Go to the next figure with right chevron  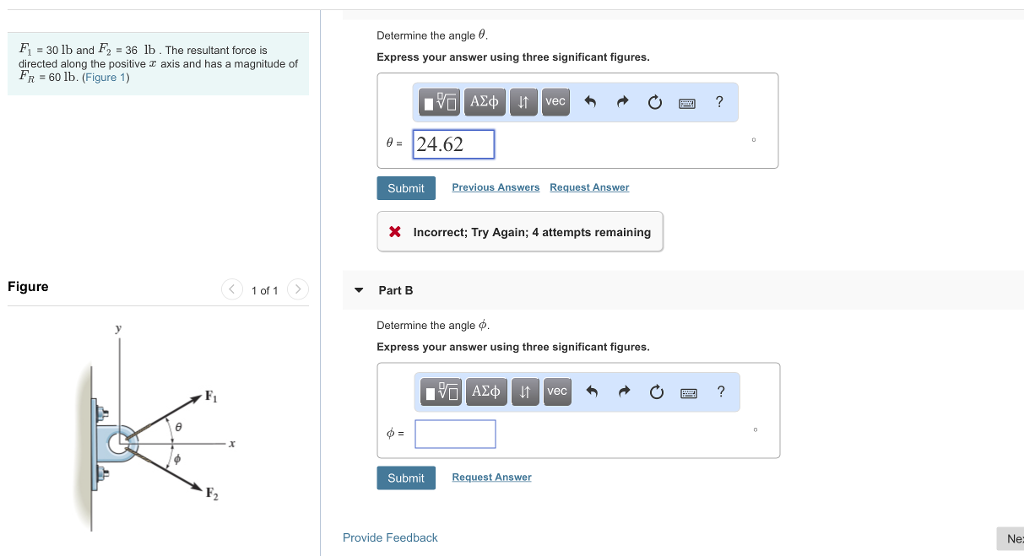[x=297, y=290]
